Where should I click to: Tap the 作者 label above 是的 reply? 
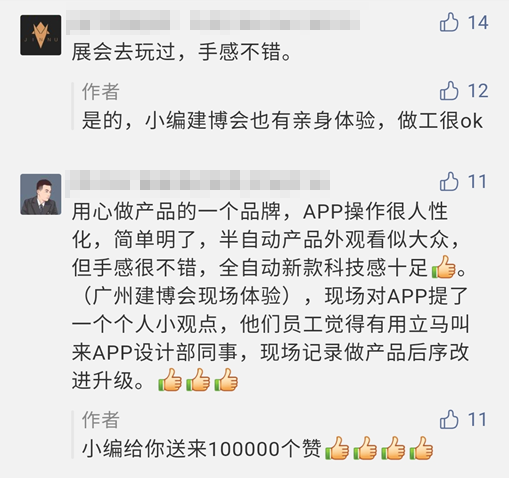pos(101,92)
